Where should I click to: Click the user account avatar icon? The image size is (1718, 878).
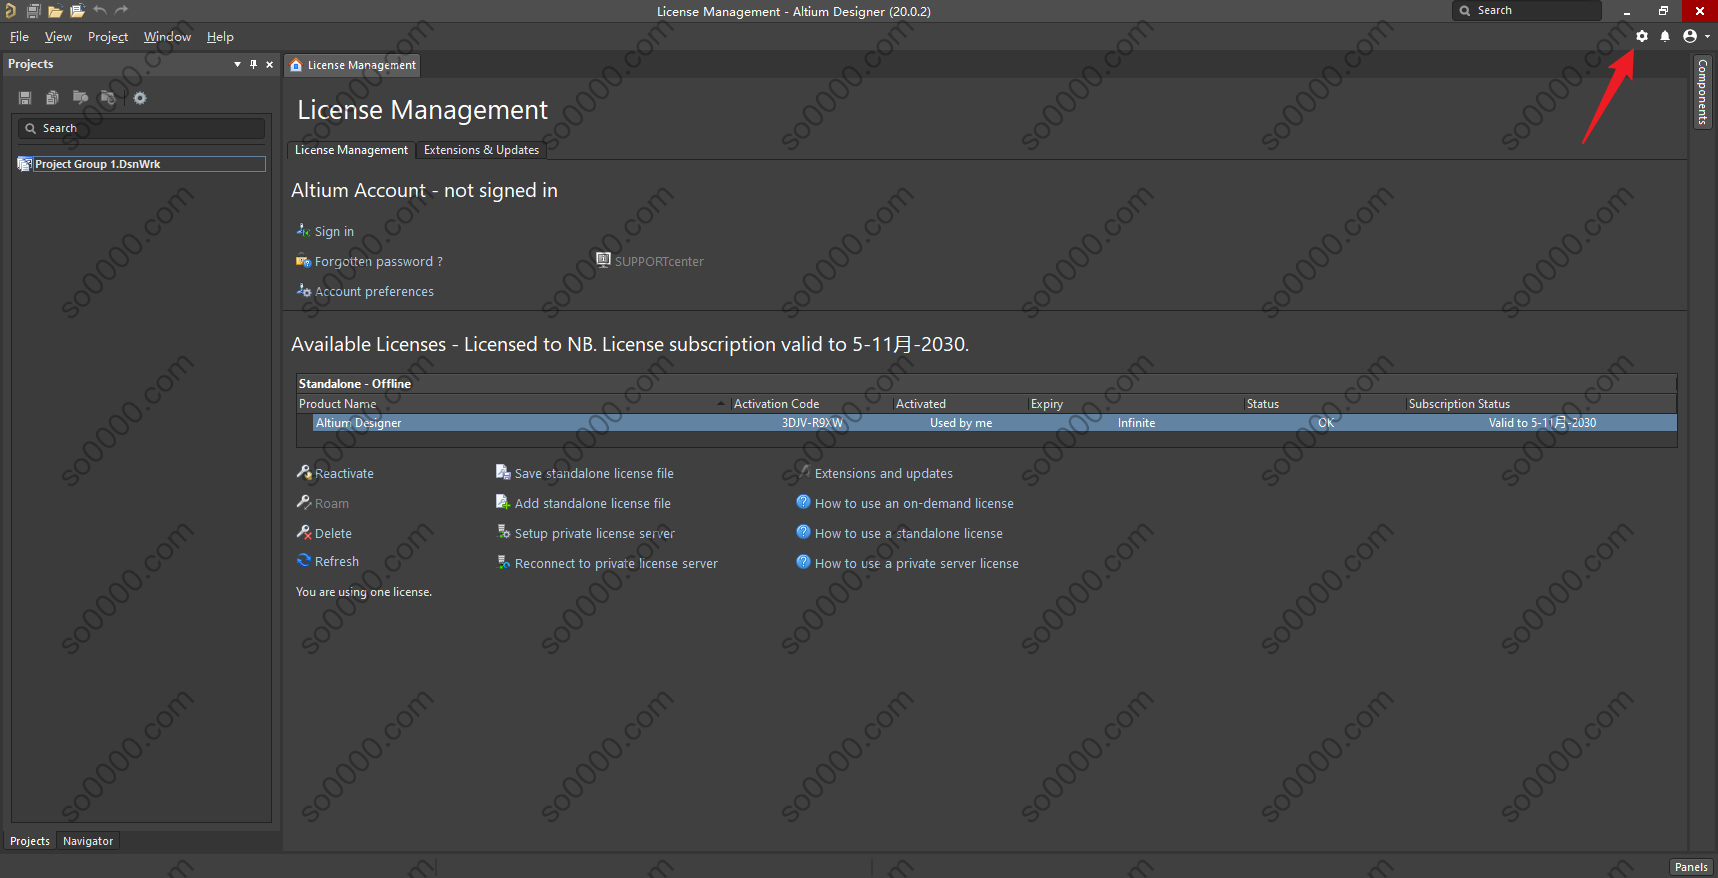pos(1690,36)
